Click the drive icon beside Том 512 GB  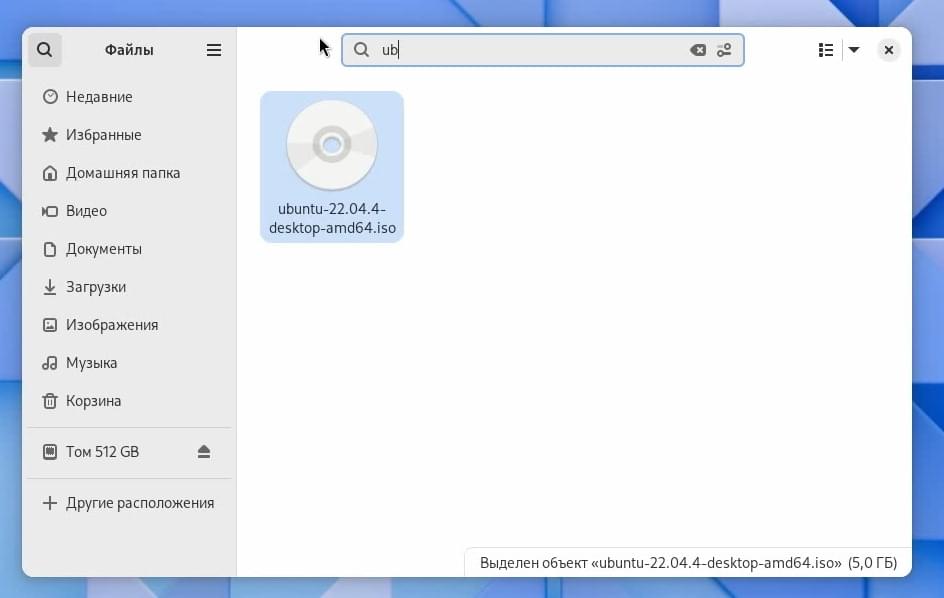click(50, 452)
